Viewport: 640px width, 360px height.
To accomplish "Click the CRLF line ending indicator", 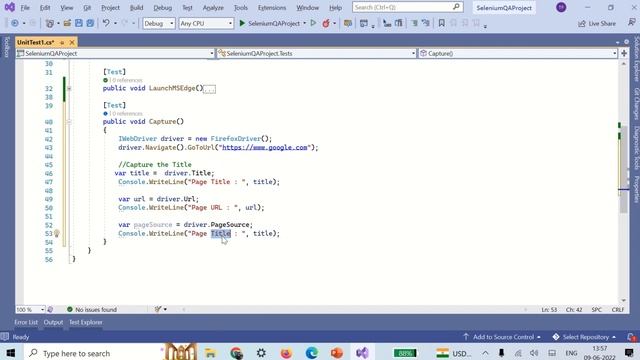I will [x=618, y=309].
